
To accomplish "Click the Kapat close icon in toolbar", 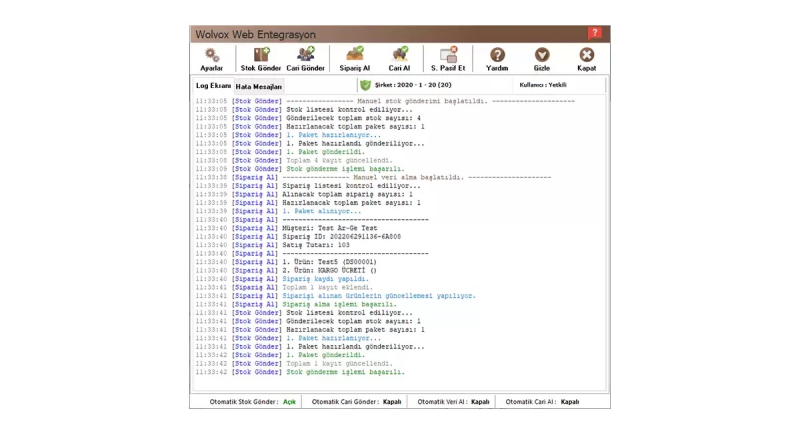I will pyautogui.click(x=587, y=55).
